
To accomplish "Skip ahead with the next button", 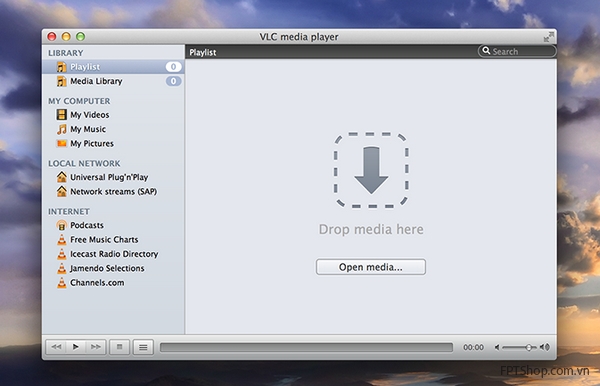I will (x=96, y=347).
